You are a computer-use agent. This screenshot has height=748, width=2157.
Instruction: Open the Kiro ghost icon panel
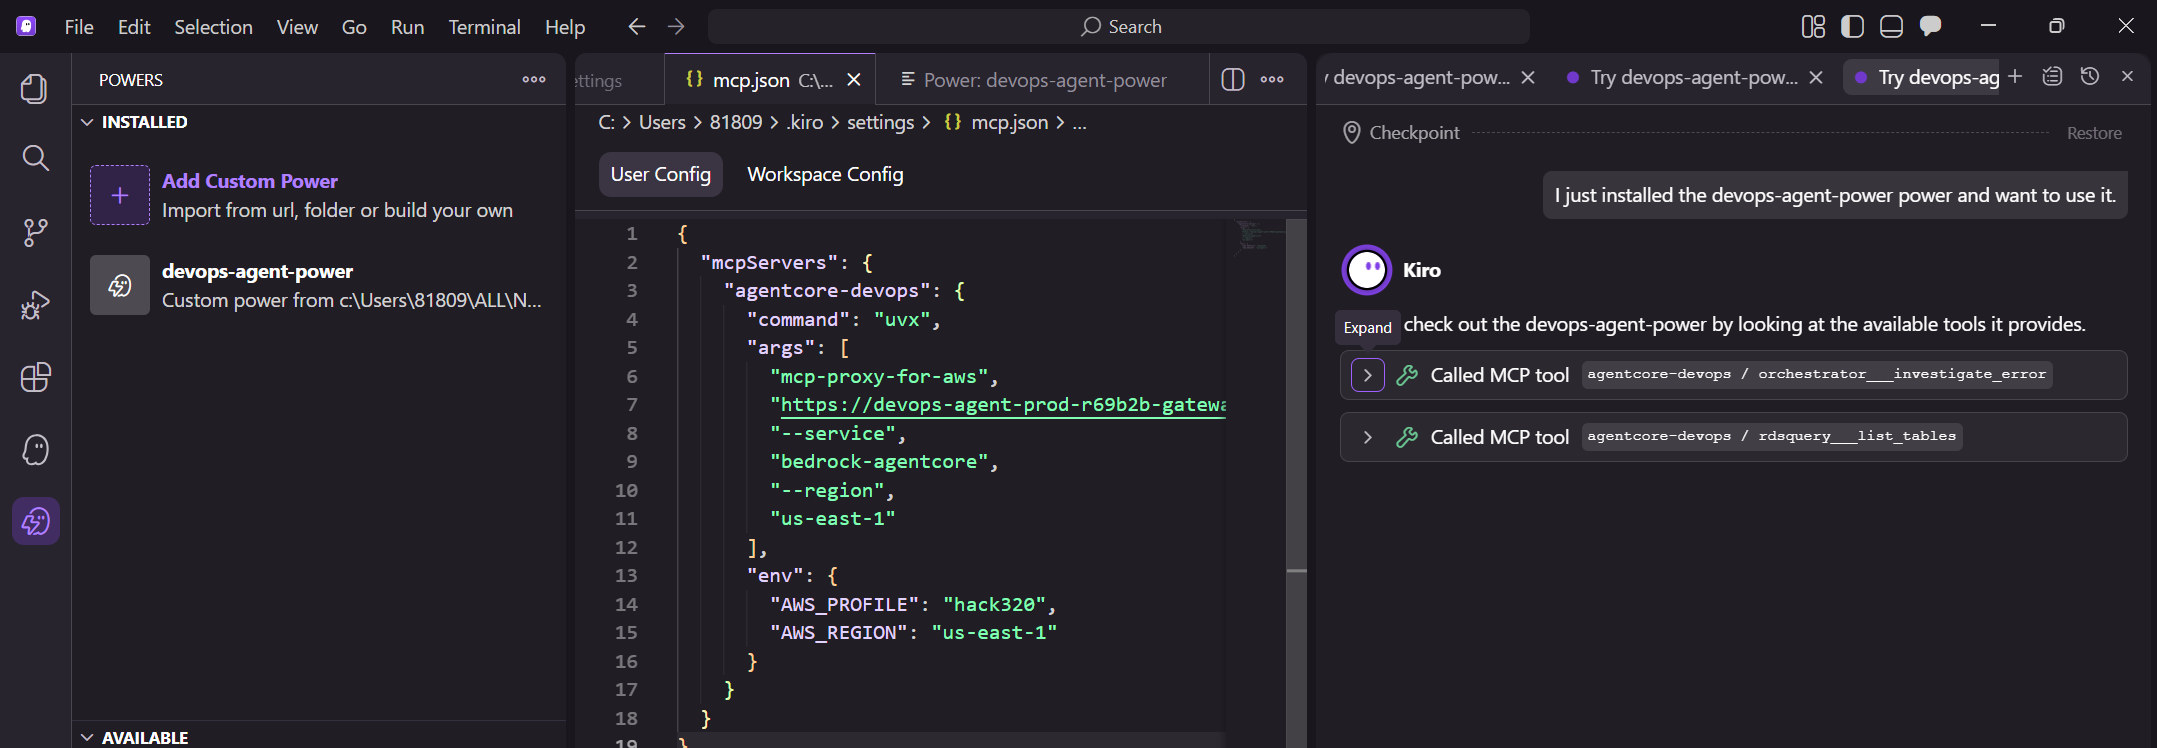point(35,450)
